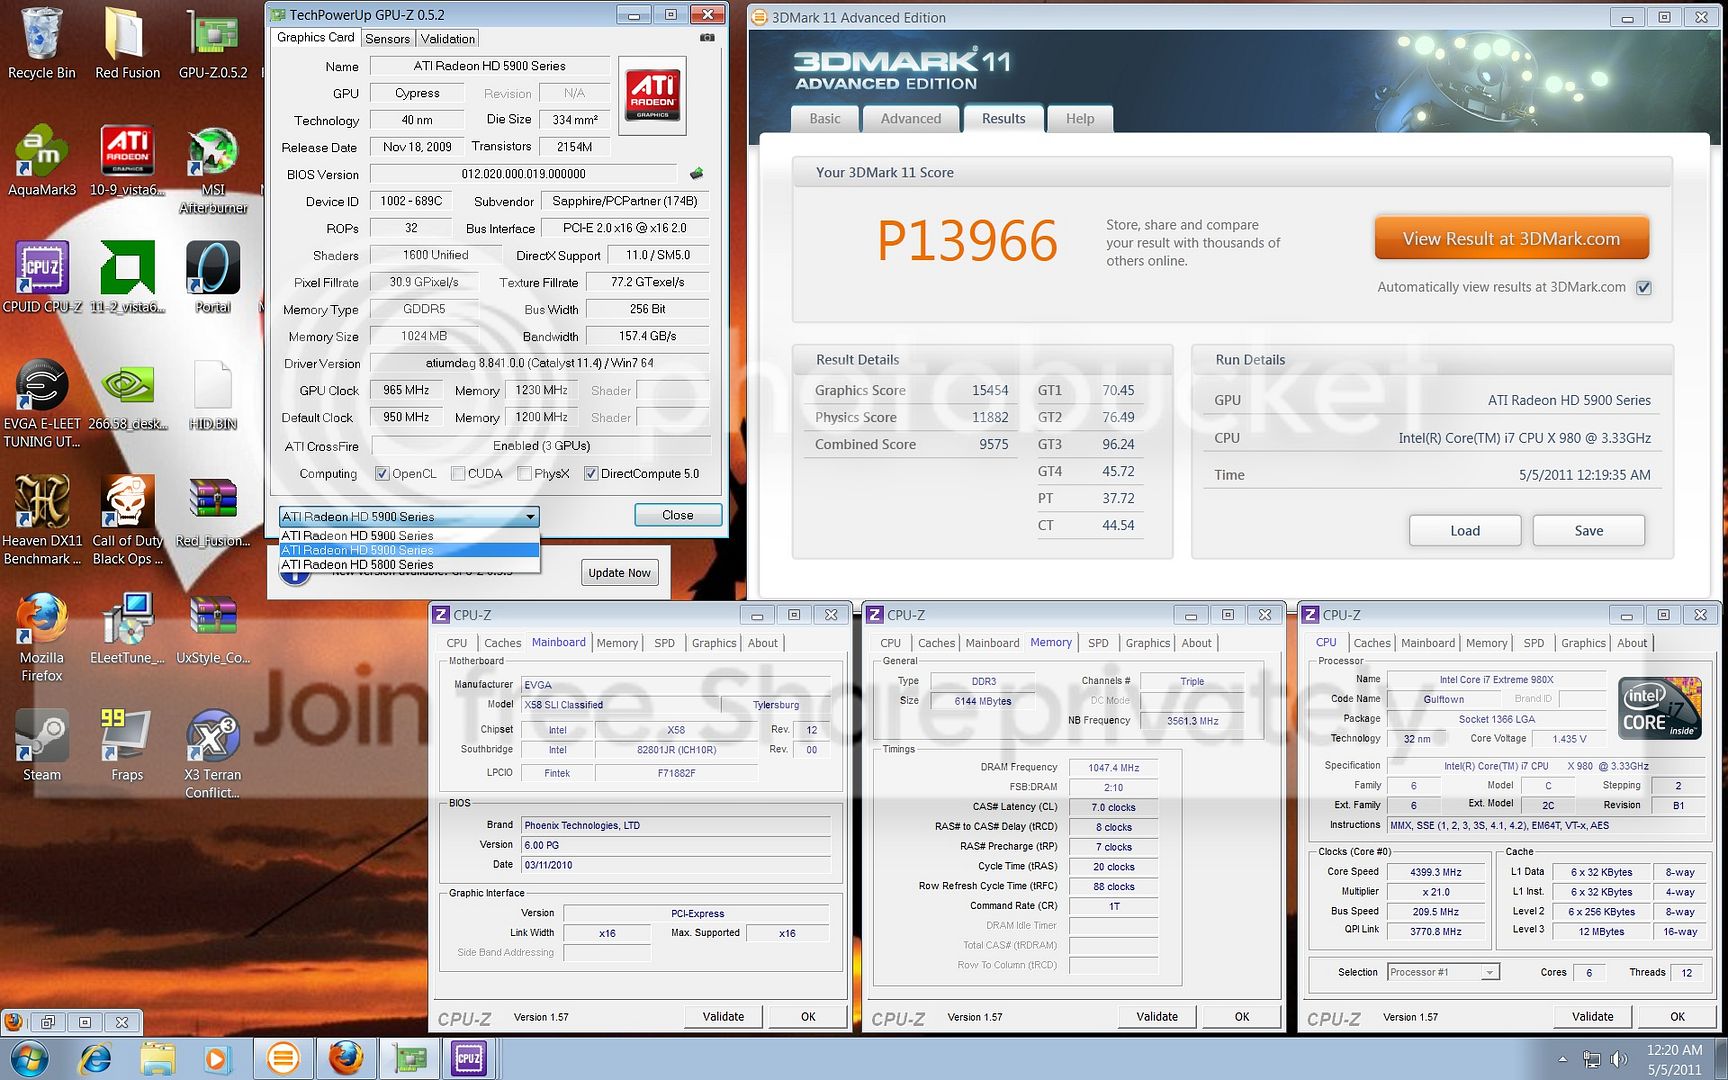Click Validate in CPU-Z Memory window

(x=1157, y=1017)
